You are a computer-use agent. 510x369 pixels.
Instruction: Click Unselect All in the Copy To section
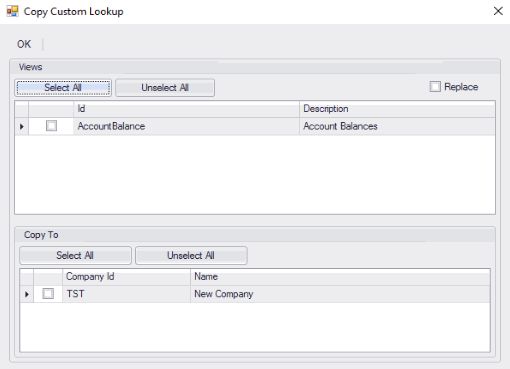coord(191,256)
